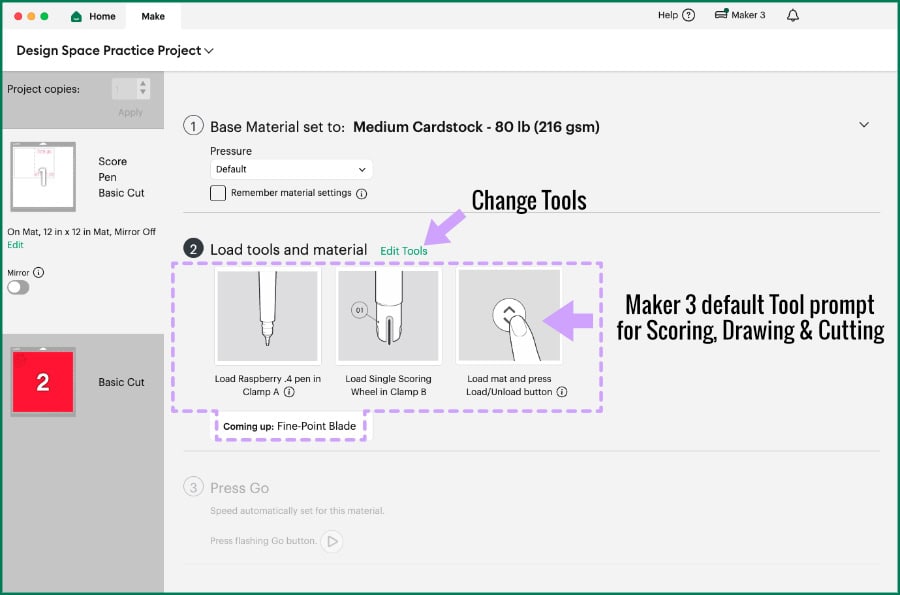Click the Single Scoring Wheel illustration
The width and height of the screenshot is (900, 595).
pyautogui.click(x=389, y=316)
